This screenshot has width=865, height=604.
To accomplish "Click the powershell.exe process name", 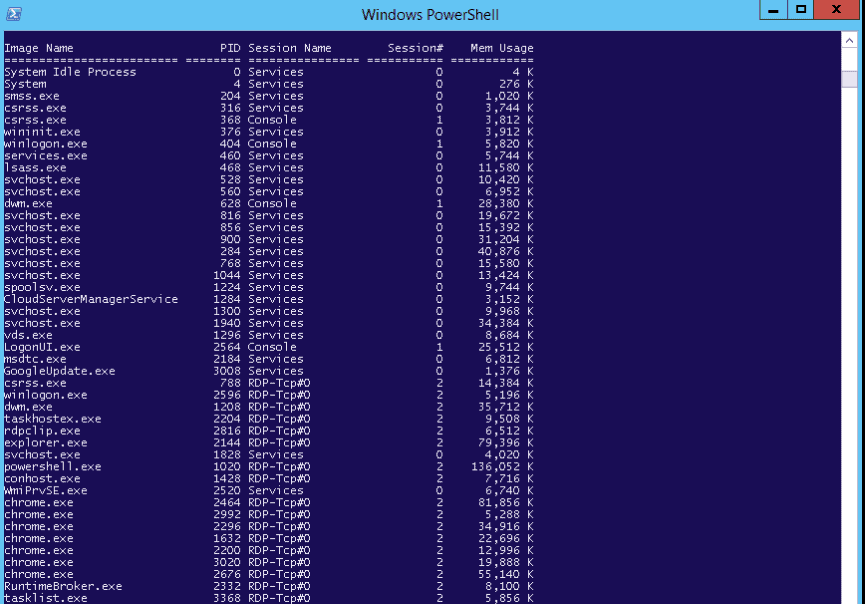I will pos(52,467).
